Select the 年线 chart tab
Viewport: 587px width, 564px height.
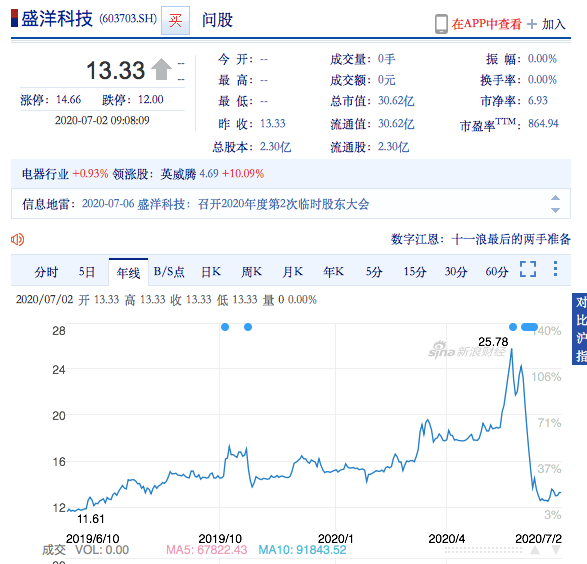pyautogui.click(x=128, y=272)
